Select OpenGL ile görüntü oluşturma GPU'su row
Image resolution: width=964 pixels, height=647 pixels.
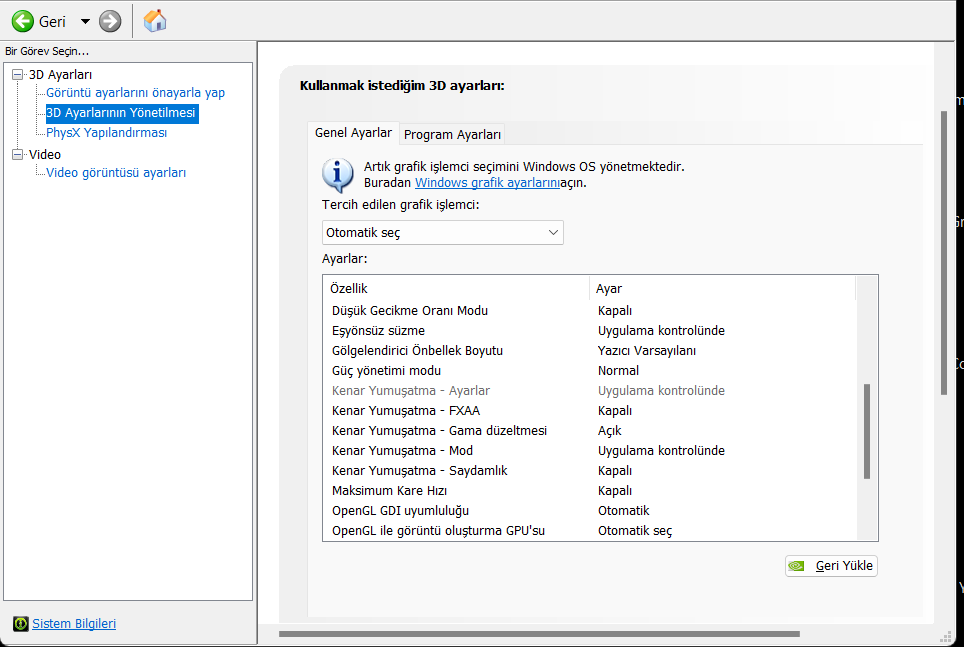pos(590,531)
